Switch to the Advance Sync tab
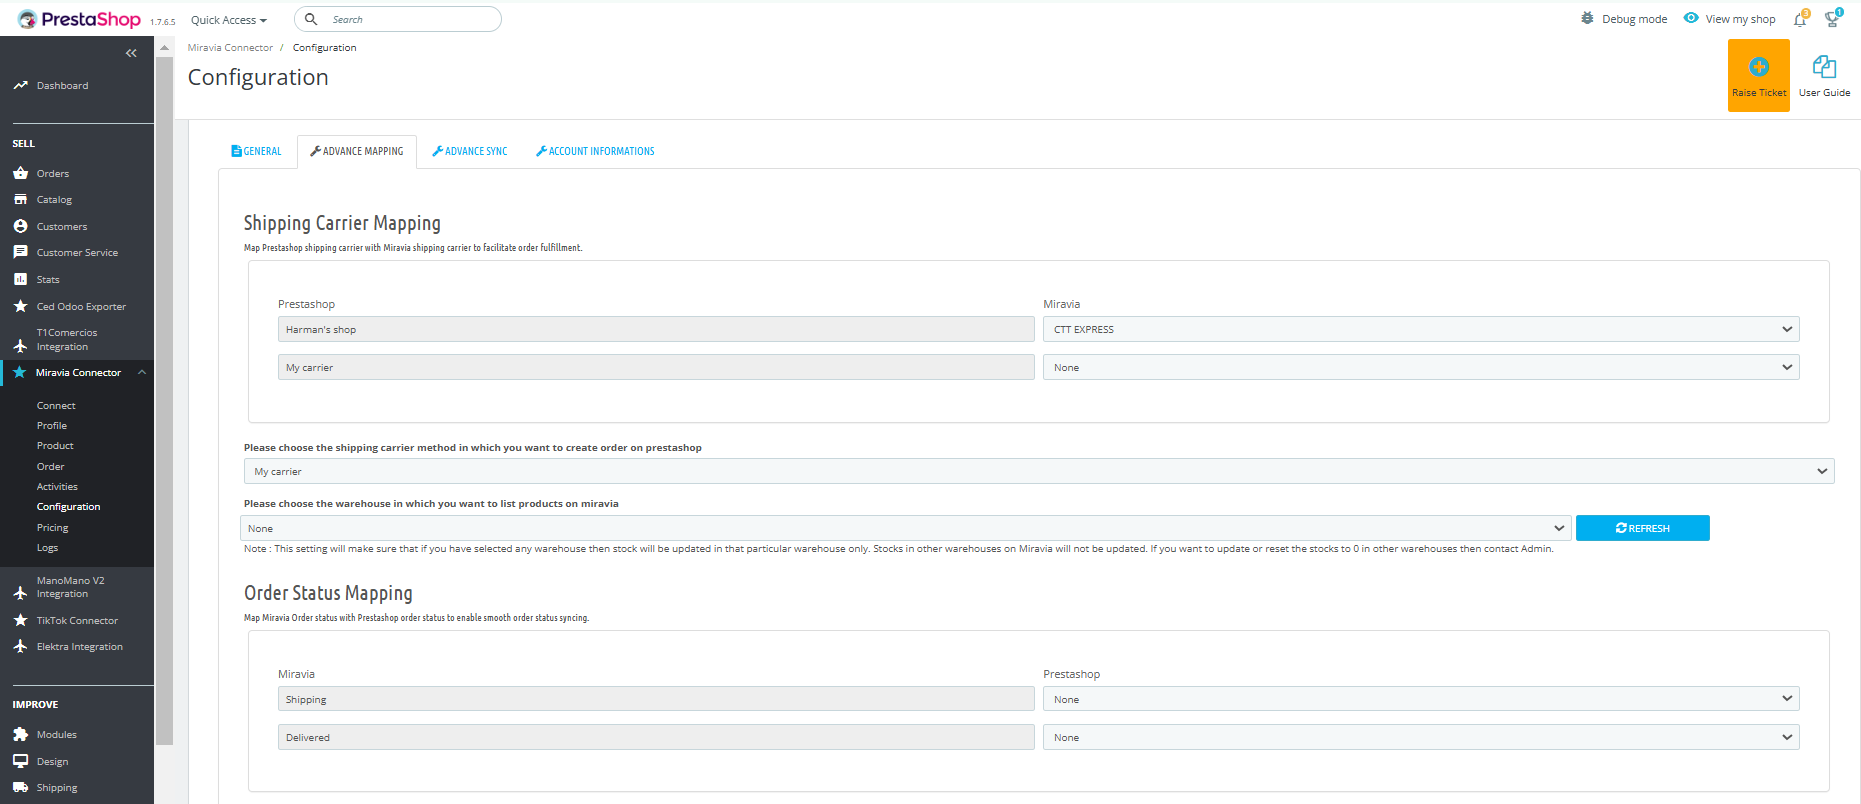1861x804 pixels. [x=470, y=151]
